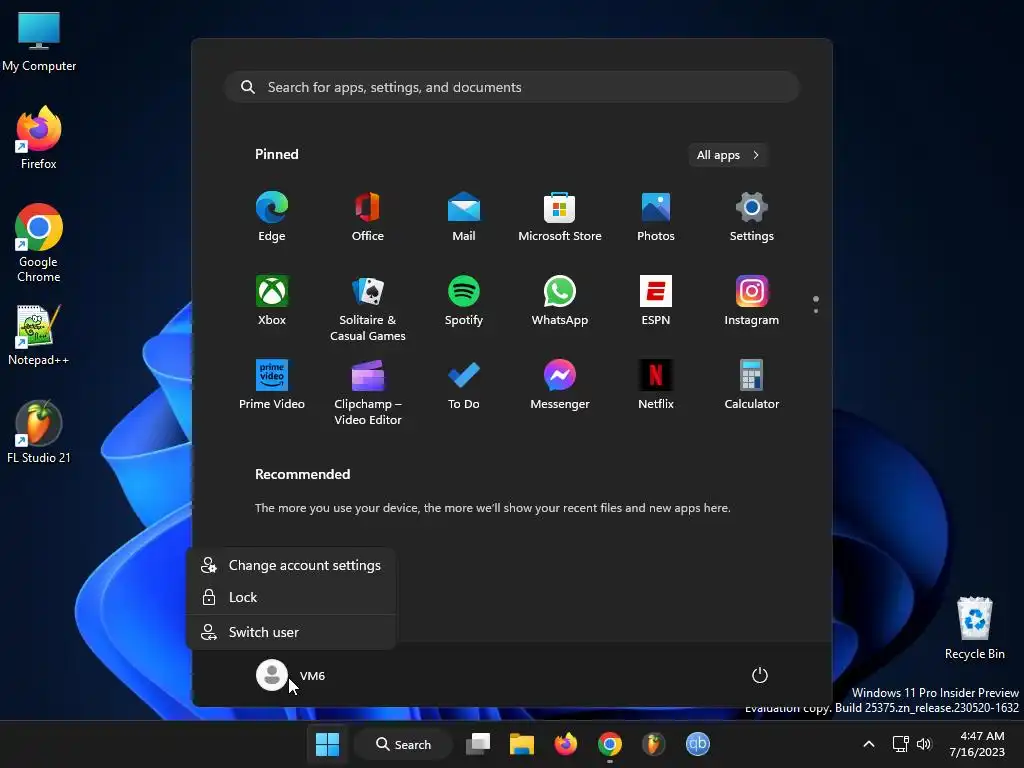Open My Computer desktop icon

[39, 42]
